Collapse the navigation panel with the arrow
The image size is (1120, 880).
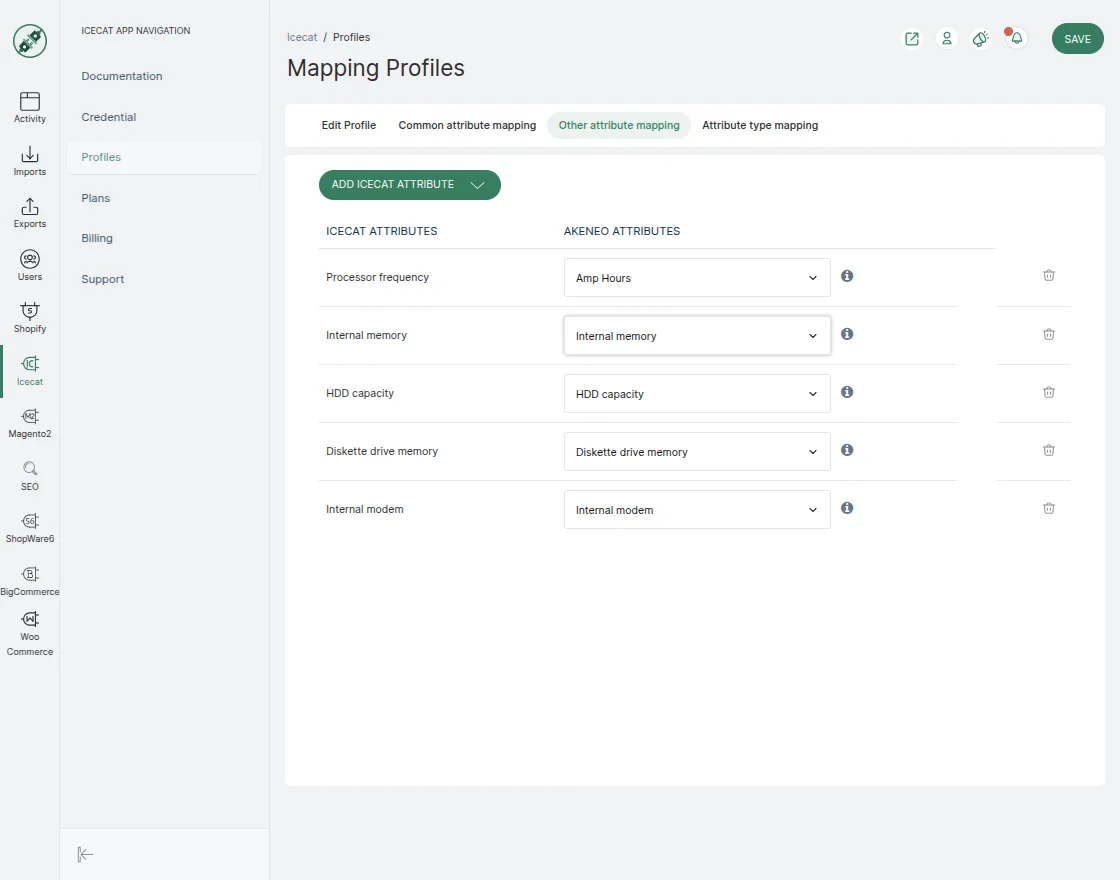tap(85, 854)
